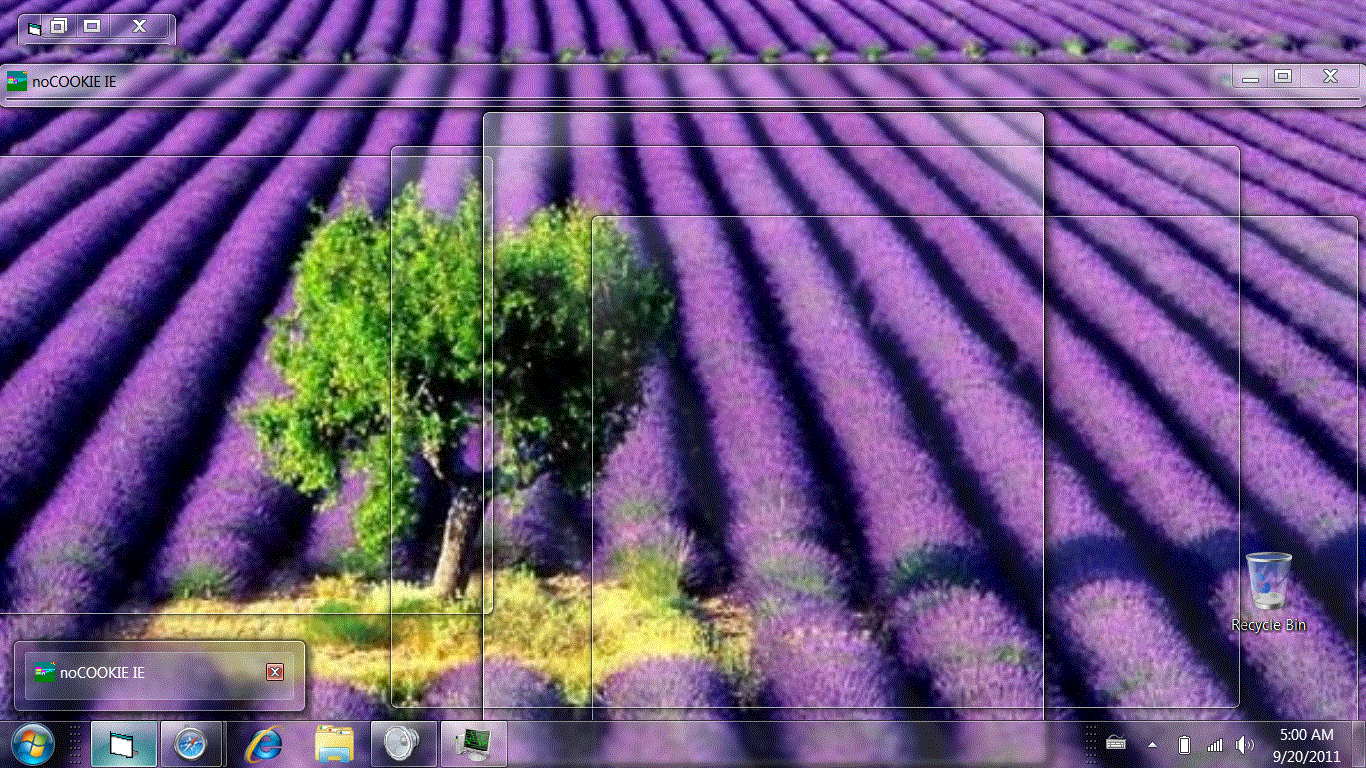1366x768 pixels.
Task: Open network signal tray icon
Action: (x=1214, y=744)
